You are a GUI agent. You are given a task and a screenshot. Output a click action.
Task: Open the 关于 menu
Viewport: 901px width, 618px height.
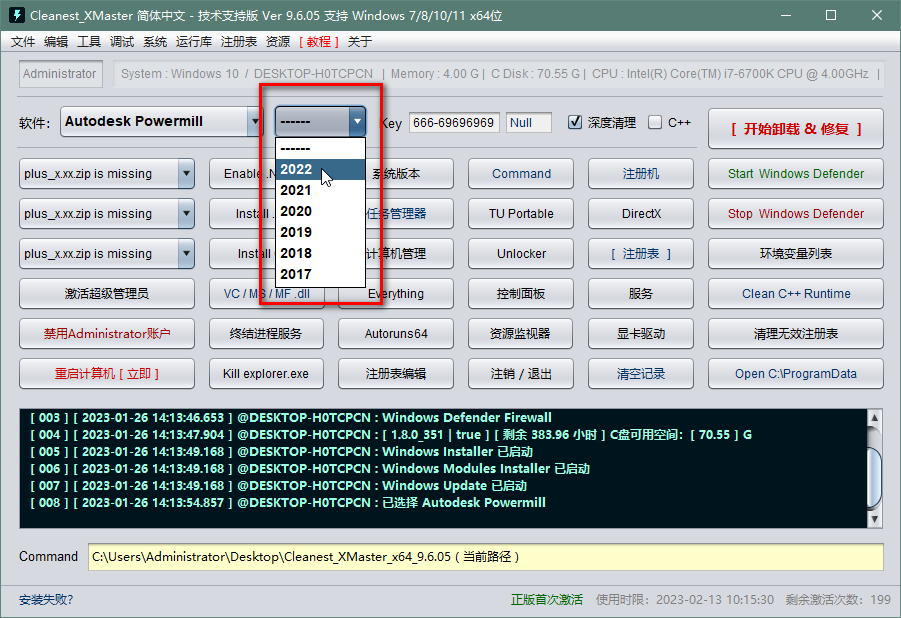click(x=360, y=41)
